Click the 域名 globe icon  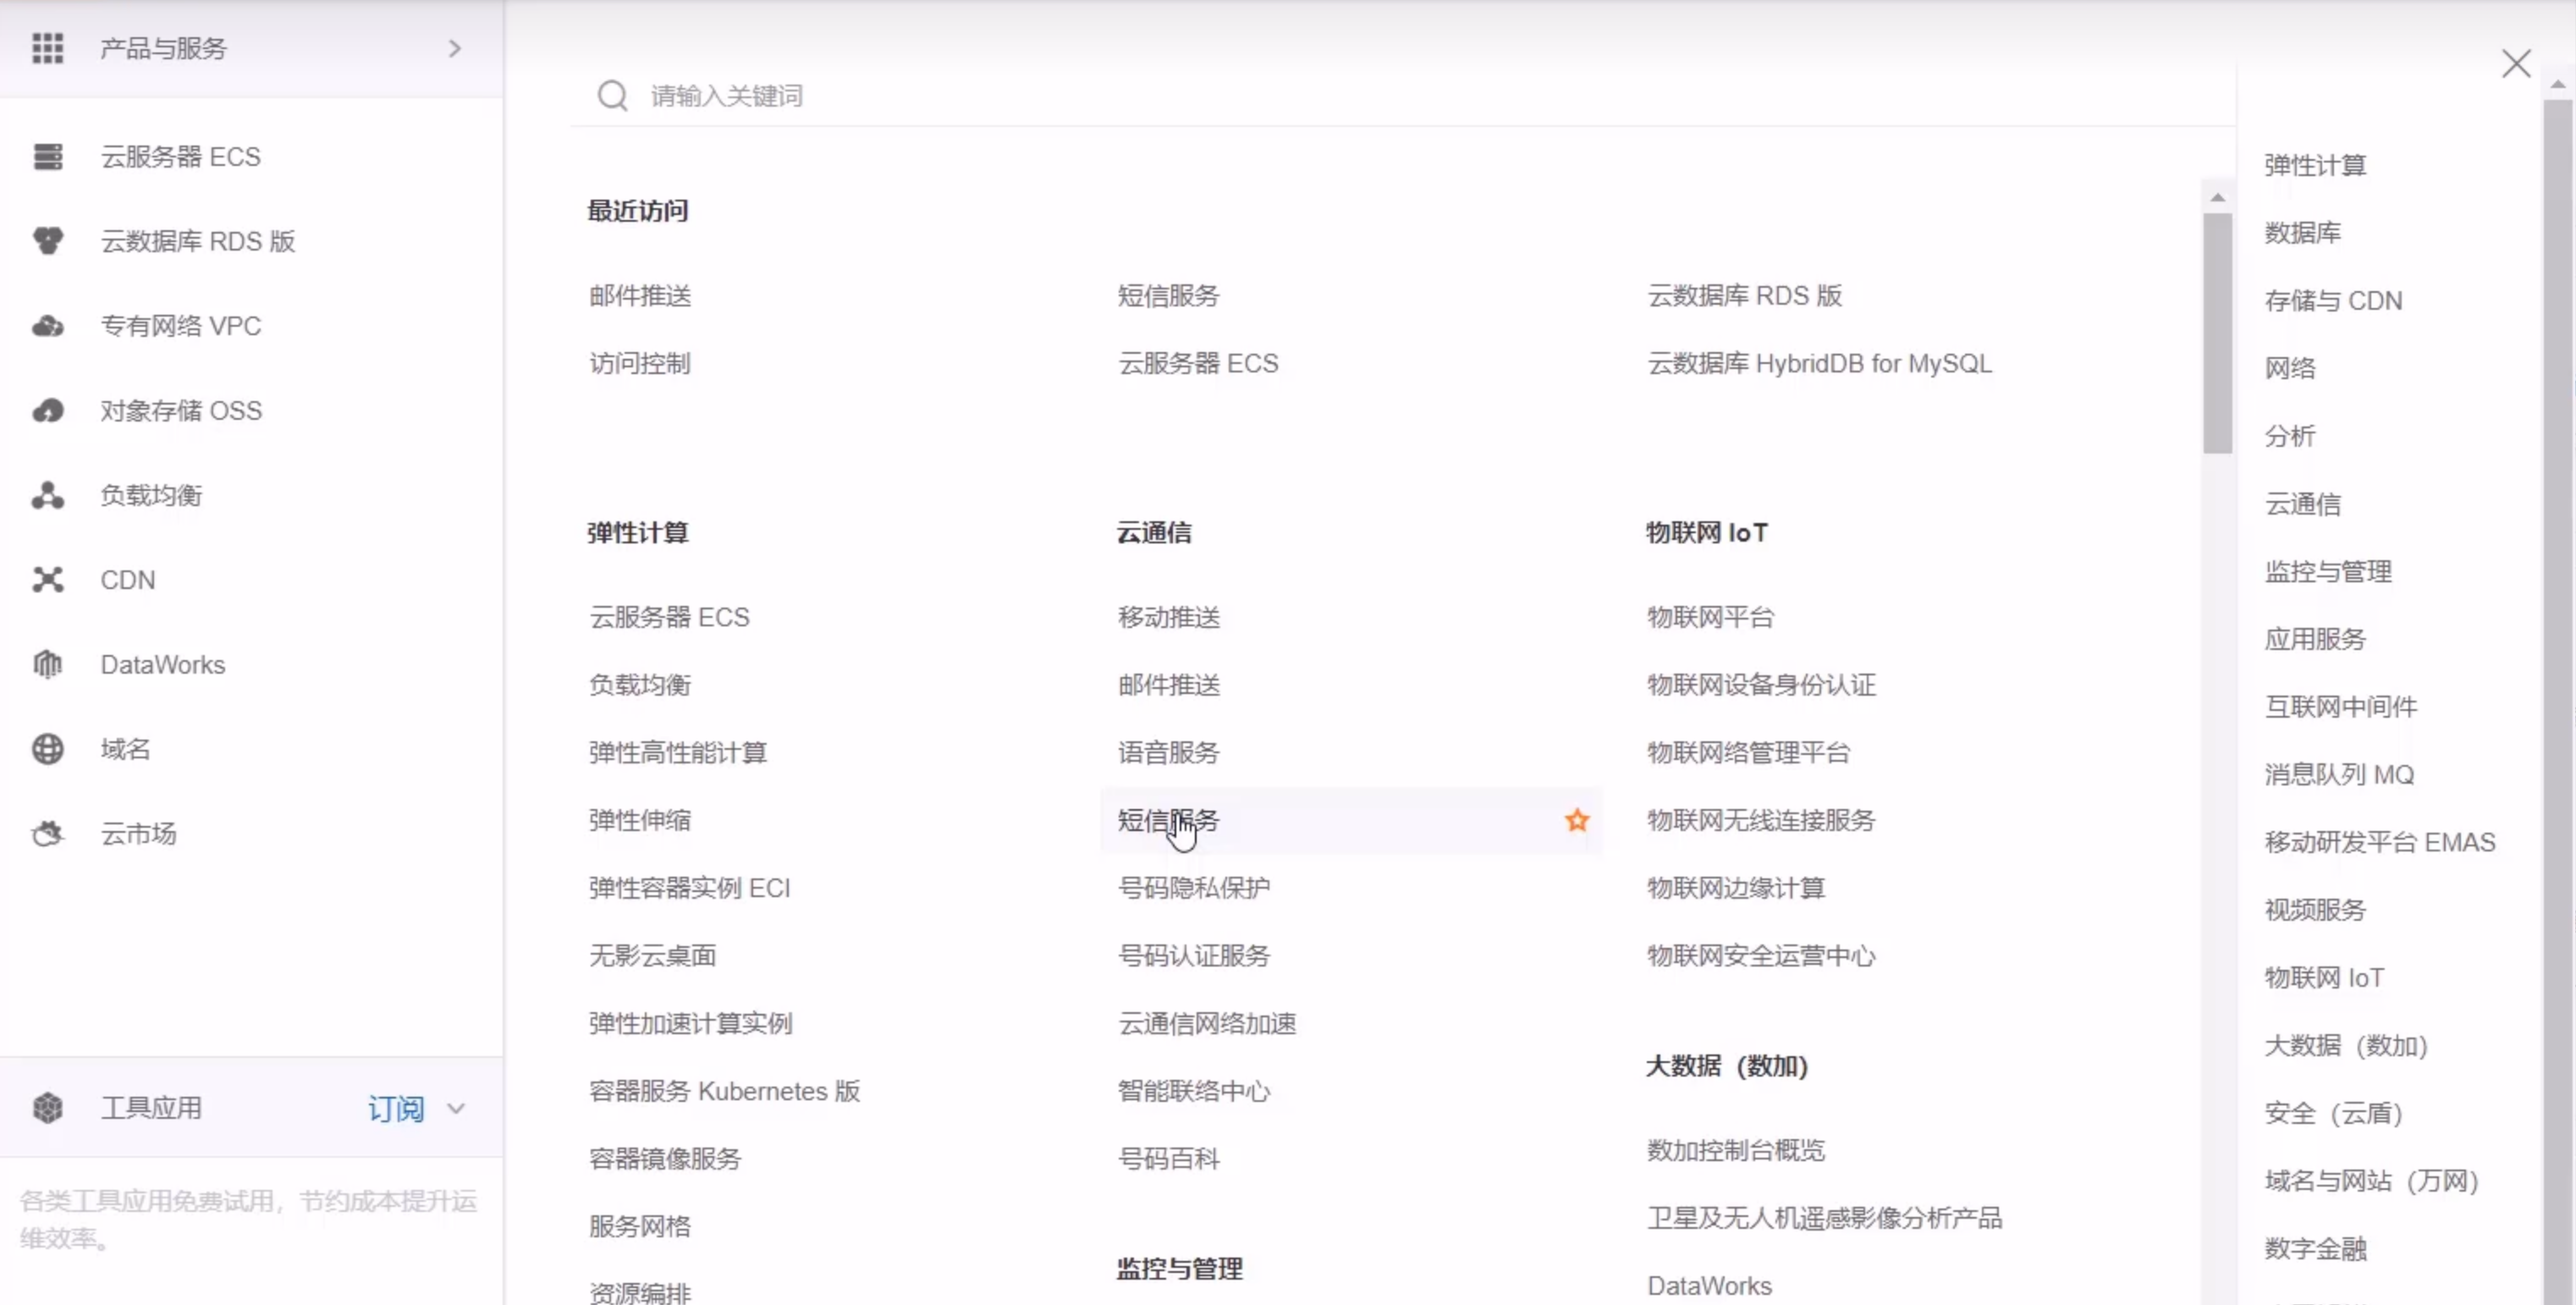47,749
